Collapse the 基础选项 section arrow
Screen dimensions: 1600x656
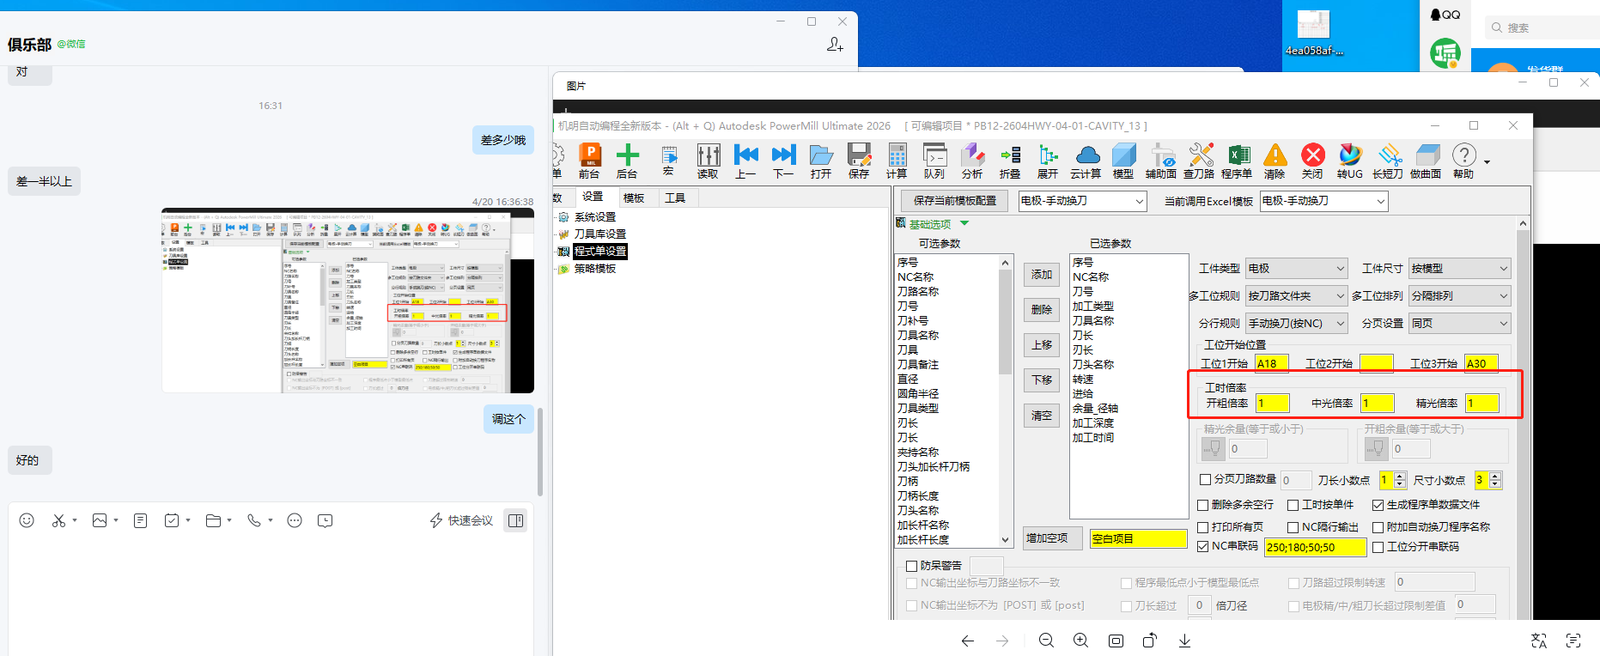pos(964,224)
